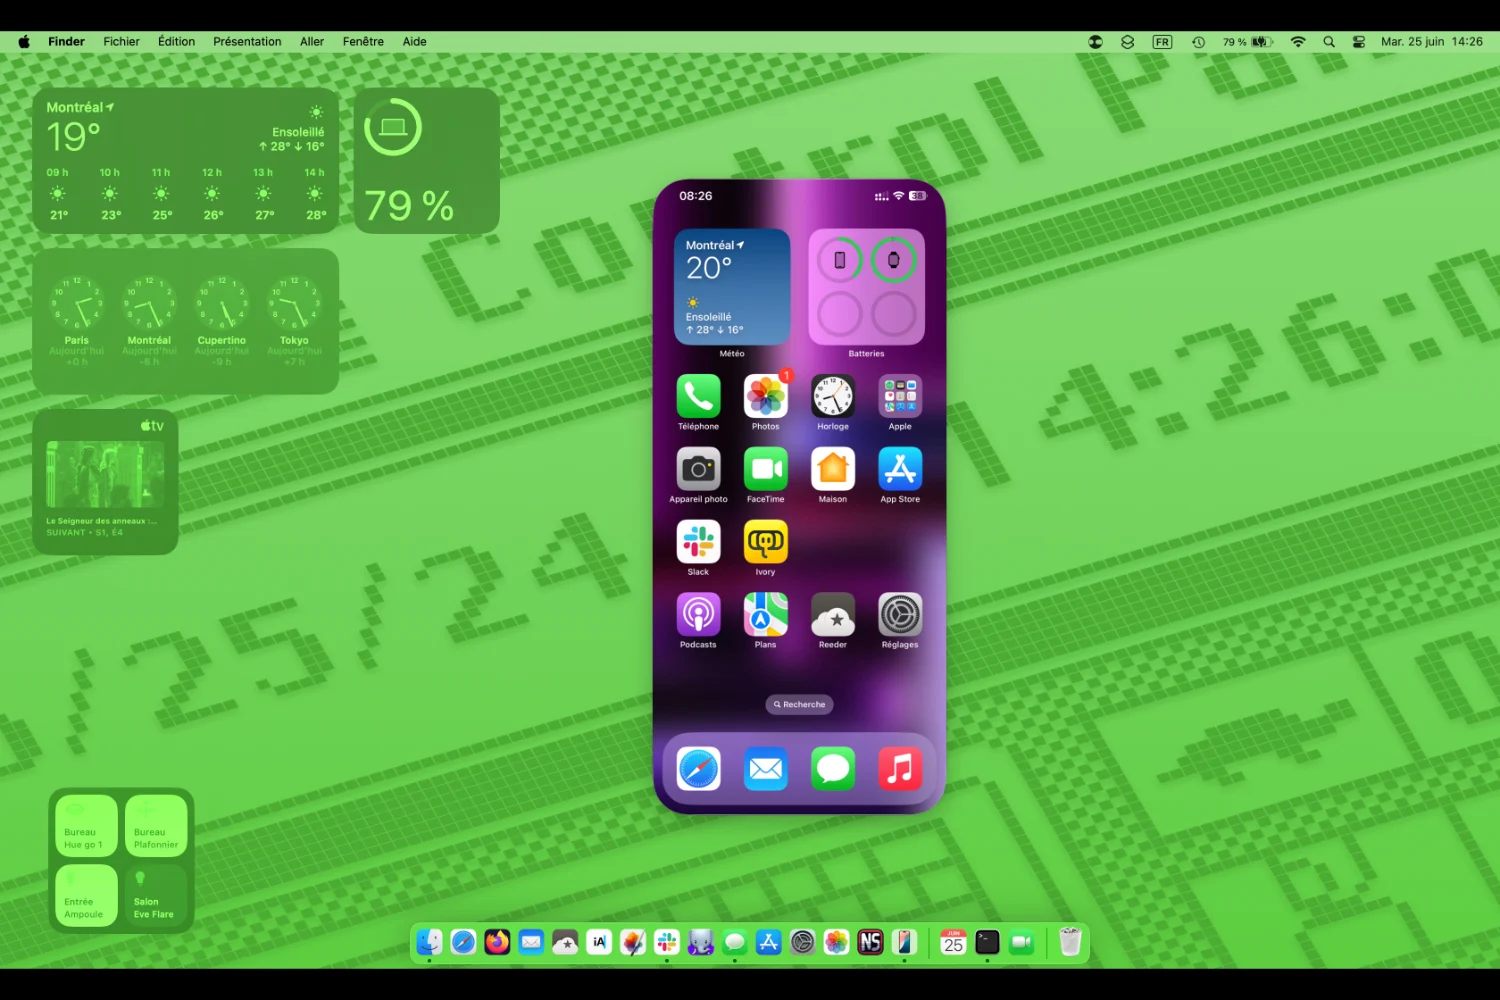Open Photos app on the iPhone home screen
This screenshot has height=1000, width=1500.
coord(765,397)
